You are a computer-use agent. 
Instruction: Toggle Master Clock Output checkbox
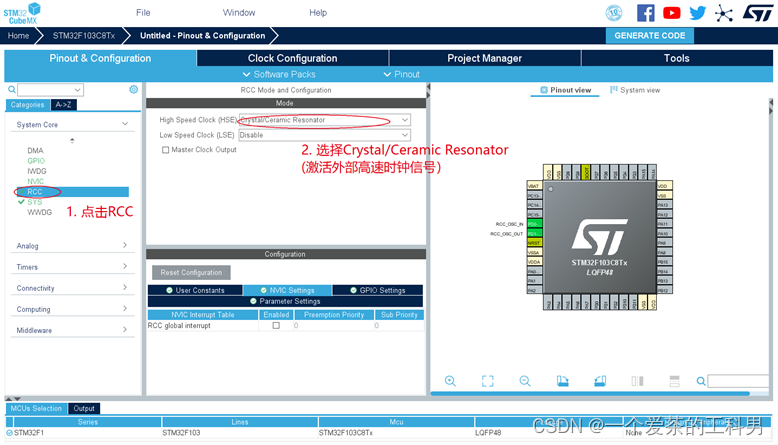pos(166,150)
